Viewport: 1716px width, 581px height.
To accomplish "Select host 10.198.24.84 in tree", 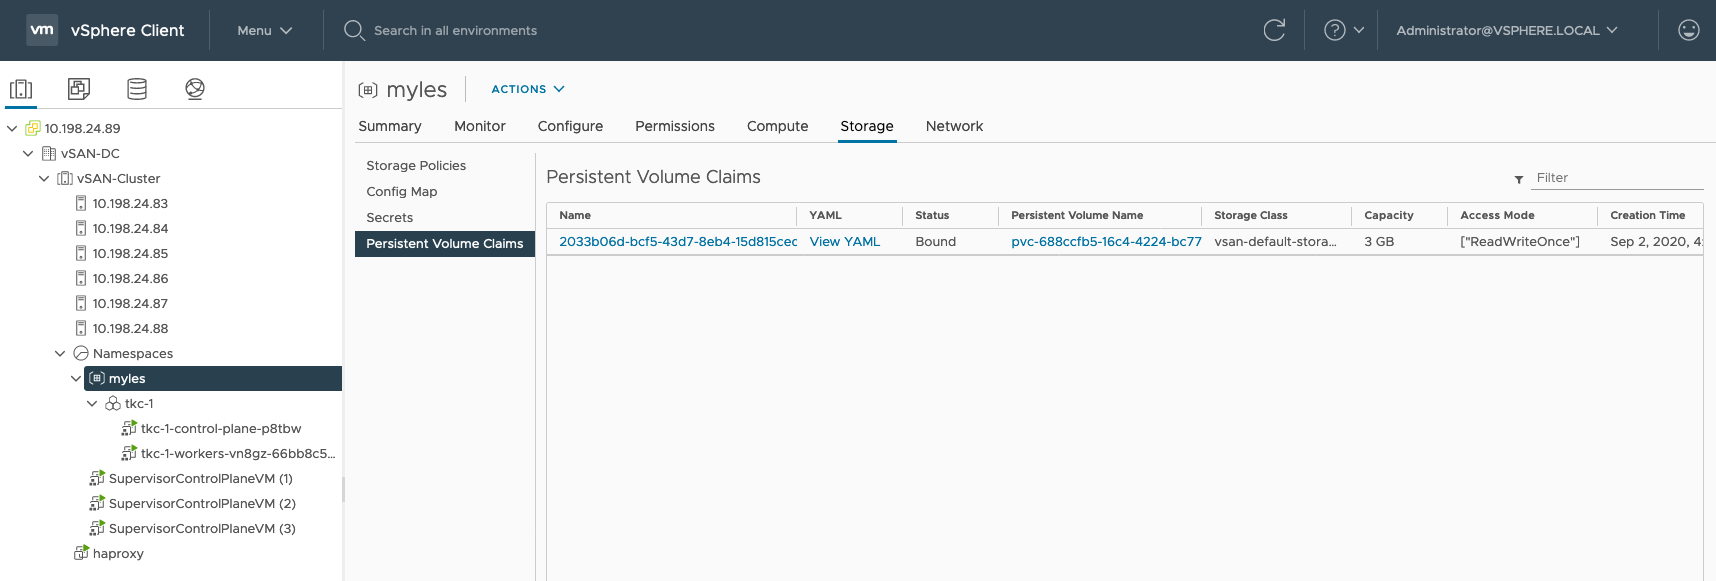I will (x=130, y=228).
